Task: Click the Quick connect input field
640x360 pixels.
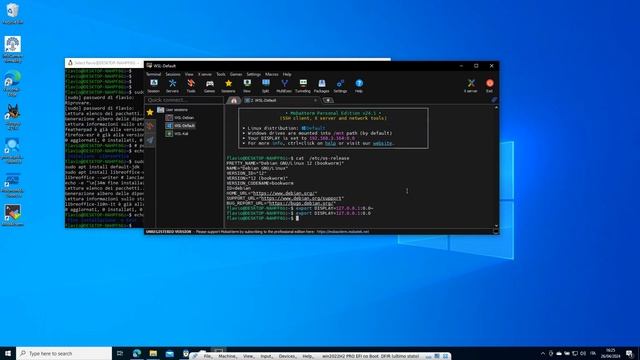Action: [184, 100]
